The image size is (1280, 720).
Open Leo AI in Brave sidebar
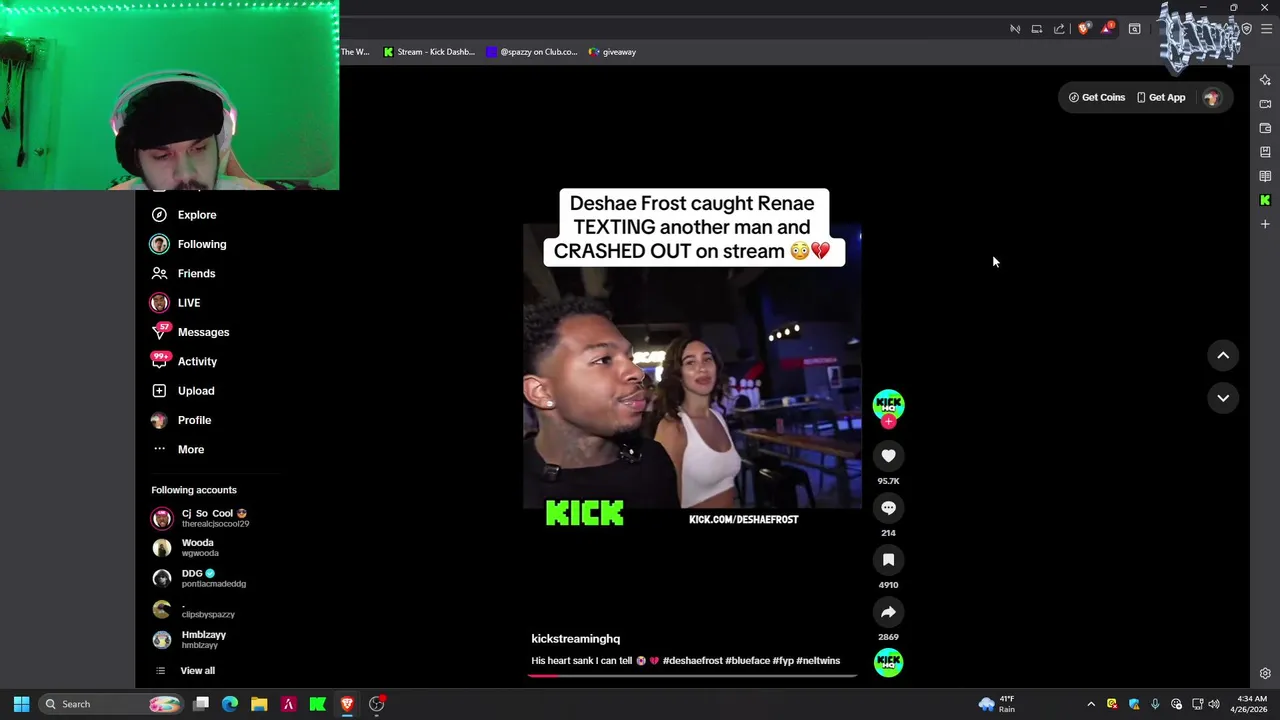[x=1265, y=80]
